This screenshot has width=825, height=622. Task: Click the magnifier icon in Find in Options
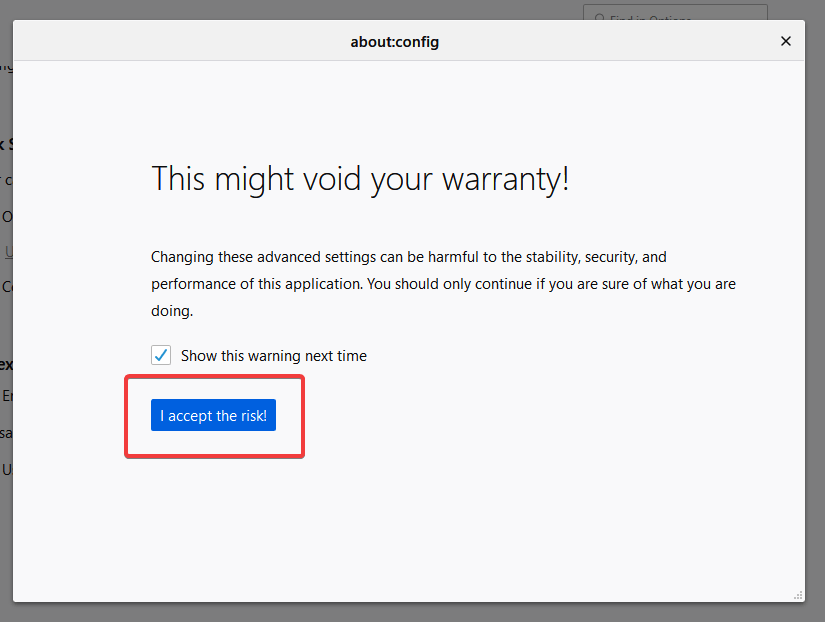click(x=600, y=18)
